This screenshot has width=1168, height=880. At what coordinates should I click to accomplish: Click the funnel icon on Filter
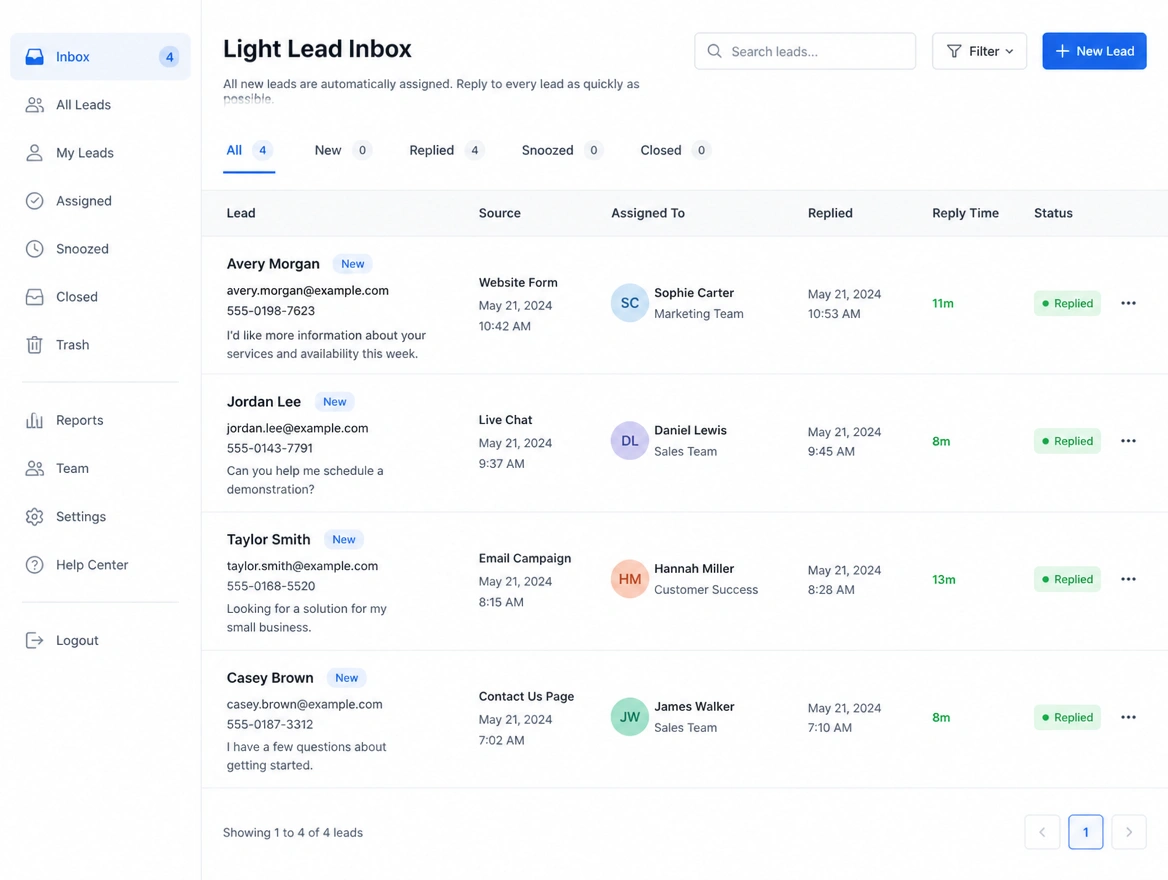(953, 51)
